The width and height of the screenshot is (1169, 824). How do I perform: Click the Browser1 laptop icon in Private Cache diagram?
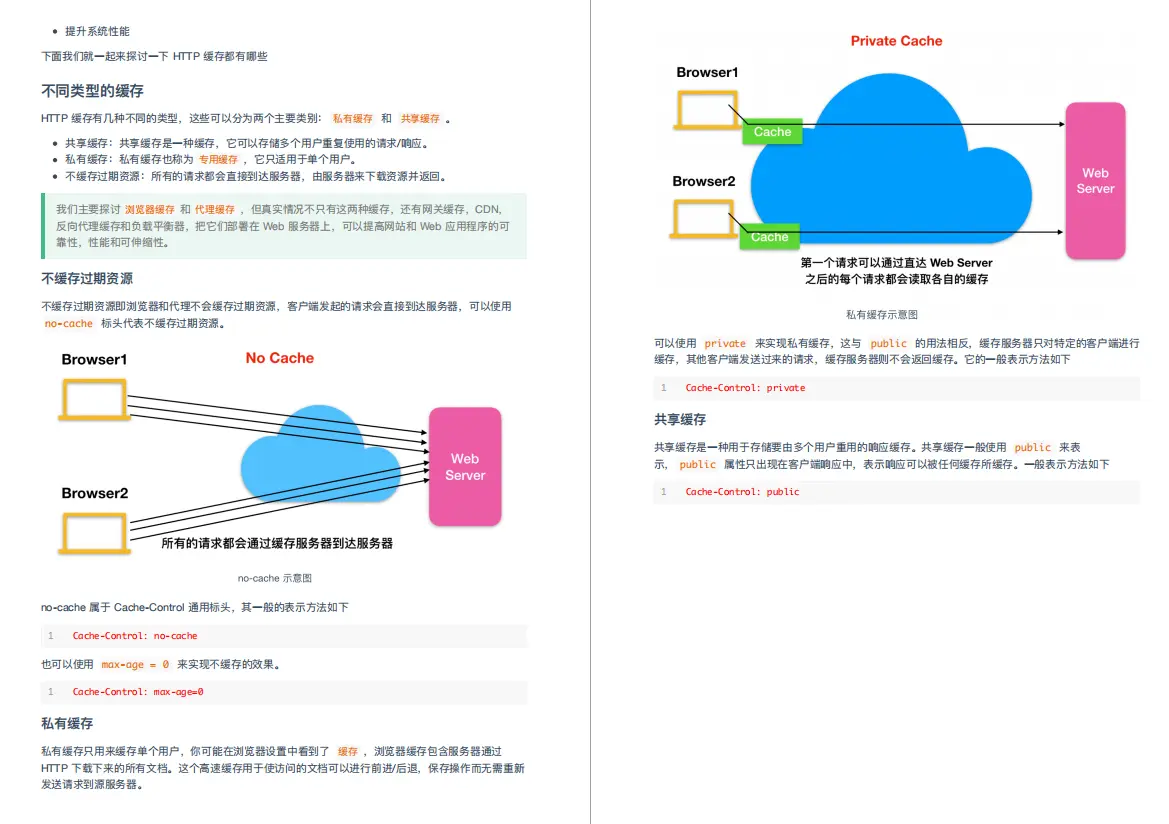click(x=707, y=110)
